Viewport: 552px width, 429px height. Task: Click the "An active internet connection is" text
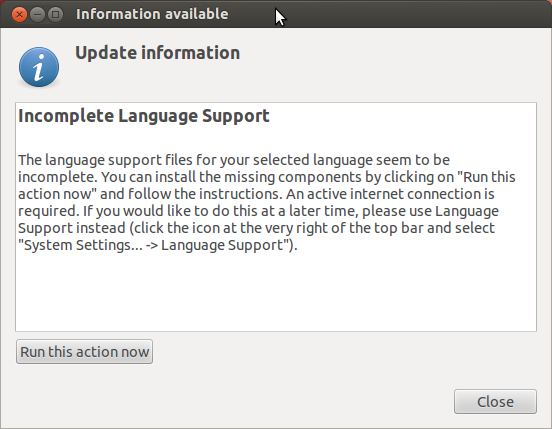point(390,194)
